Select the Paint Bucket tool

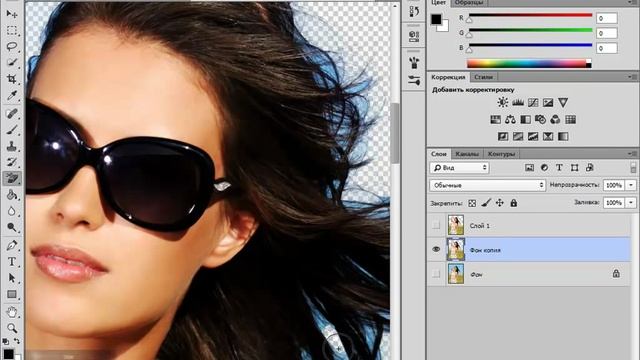coord(11,194)
